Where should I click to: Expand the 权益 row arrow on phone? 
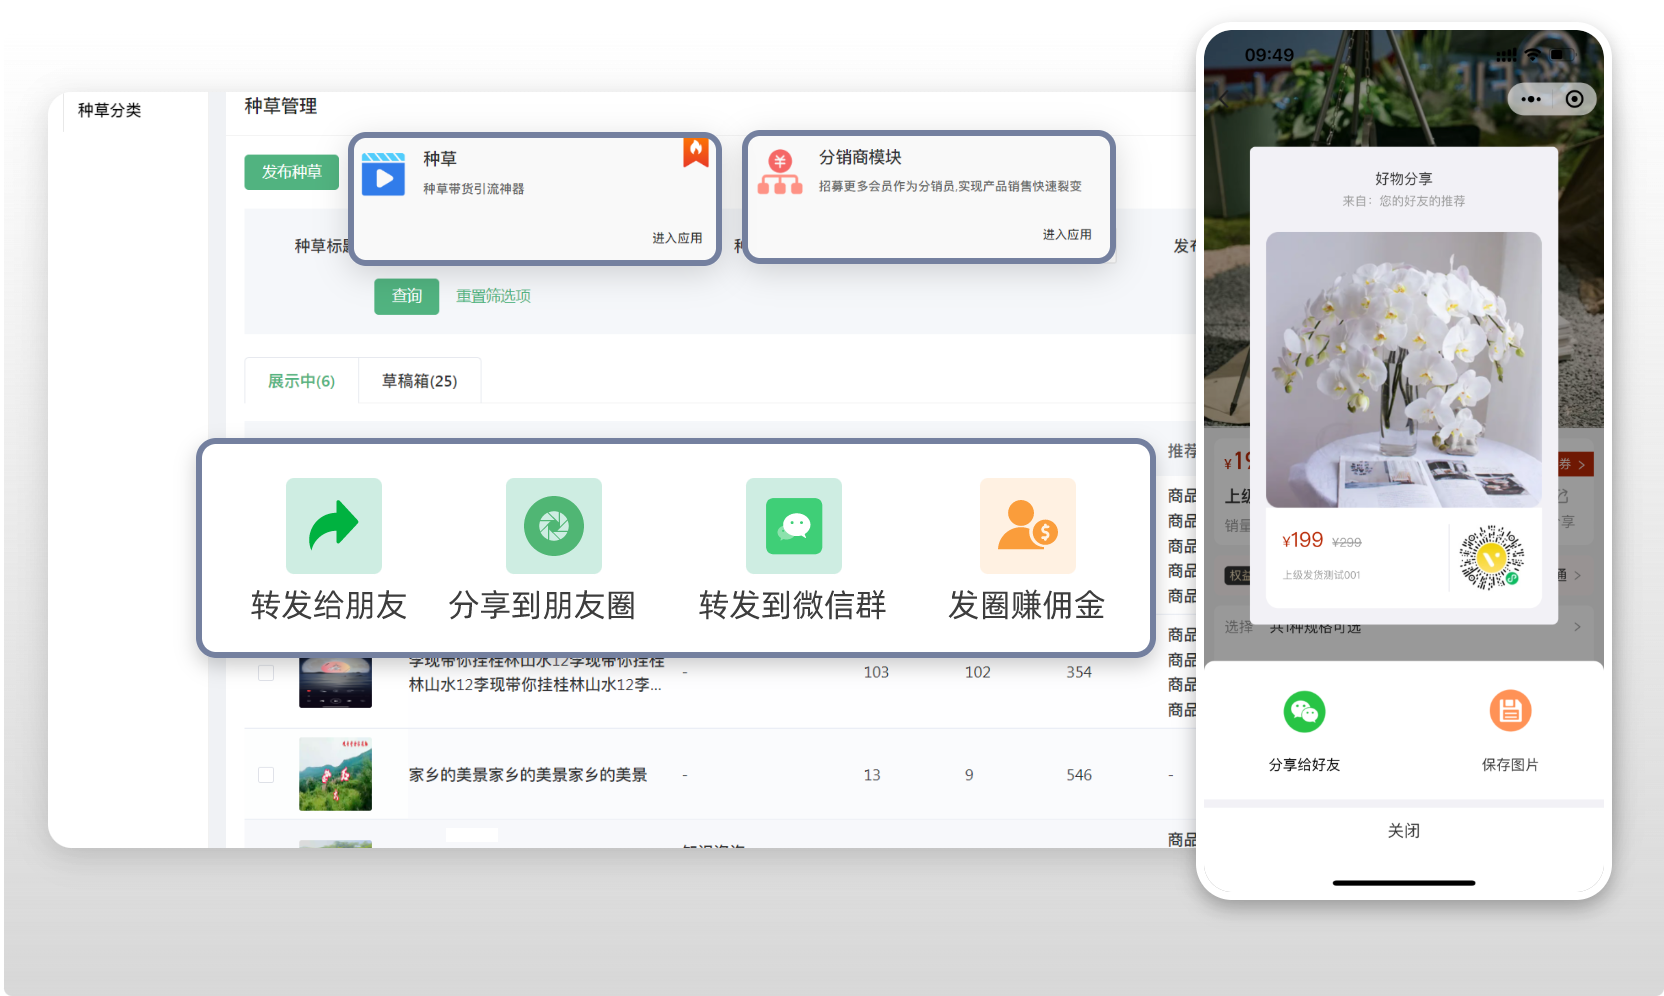pyautogui.click(x=1577, y=575)
